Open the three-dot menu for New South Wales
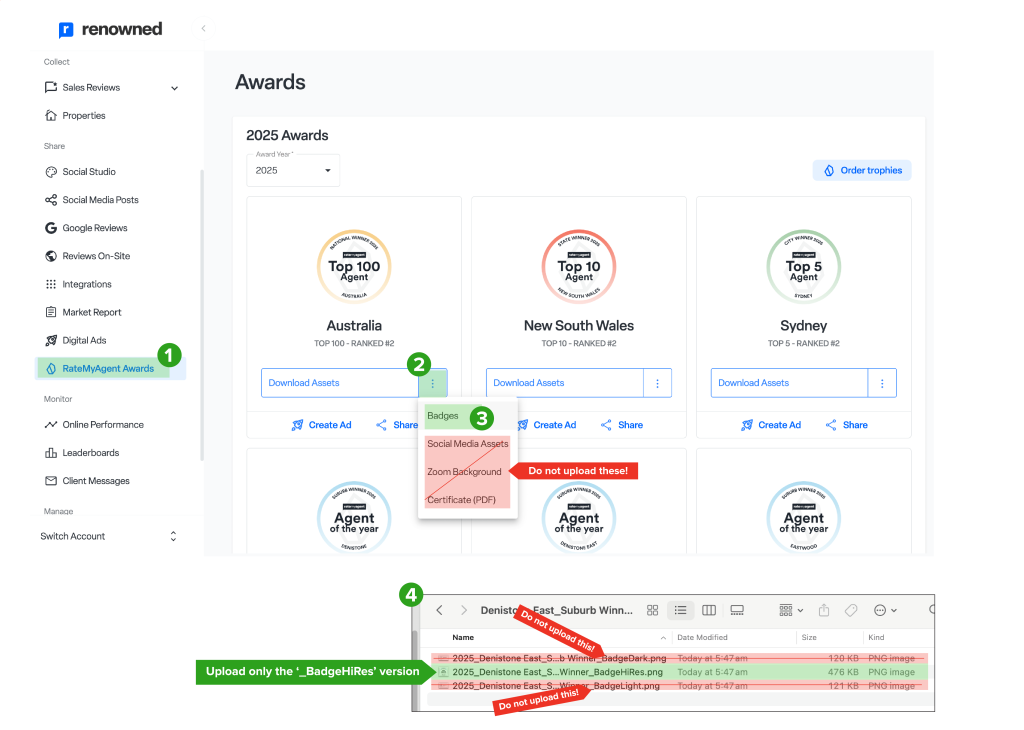This screenshot has width=1024, height=730. click(657, 383)
